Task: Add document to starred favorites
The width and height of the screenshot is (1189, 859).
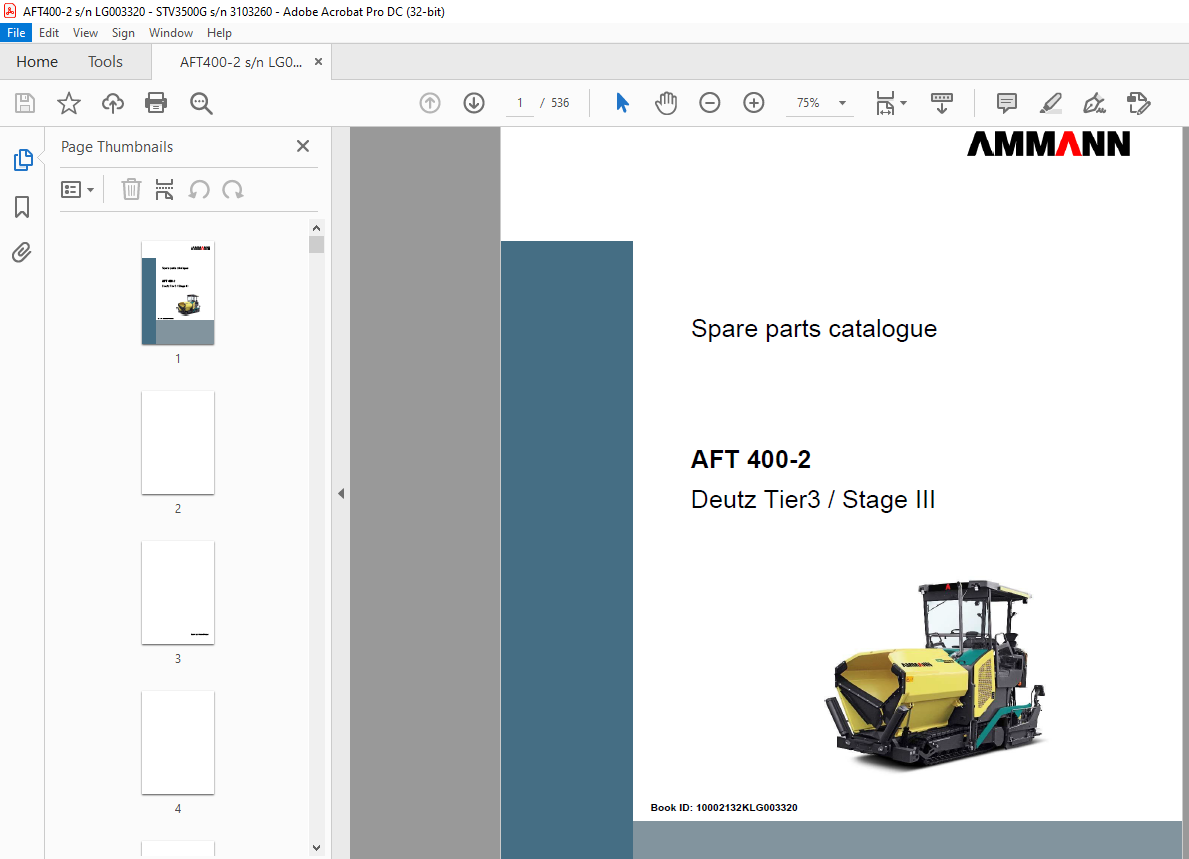Action: pyautogui.click(x=69, y=103)
